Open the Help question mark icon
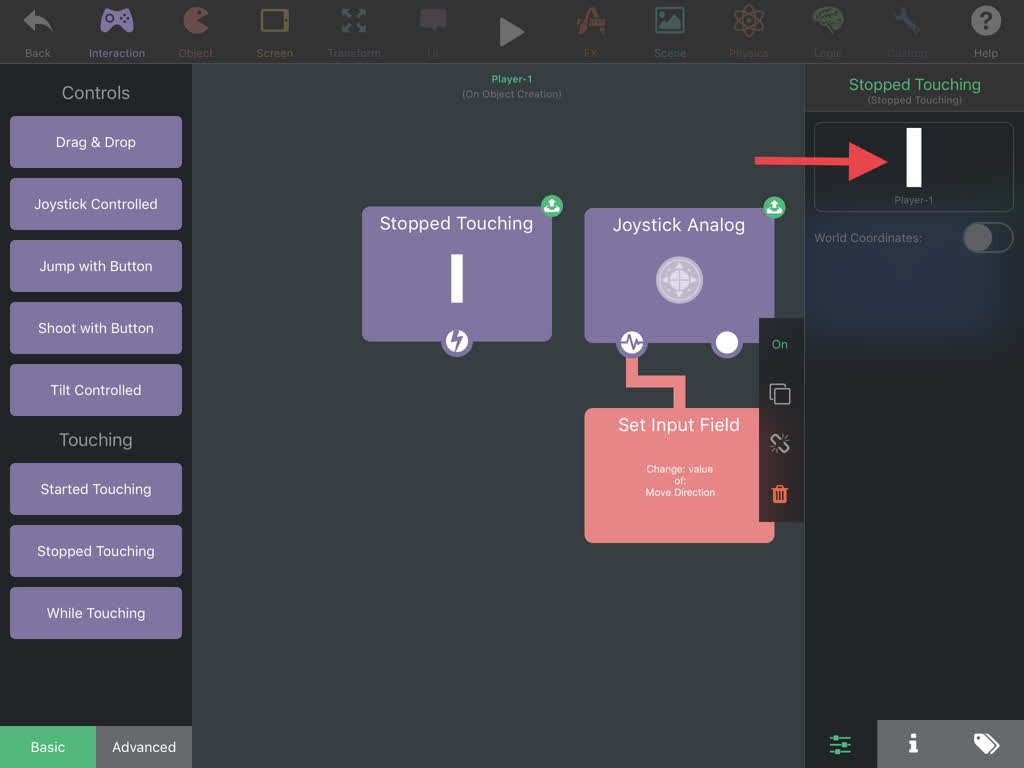The width and height of the screenshot is (1024, 768). (x=985, y=22)
